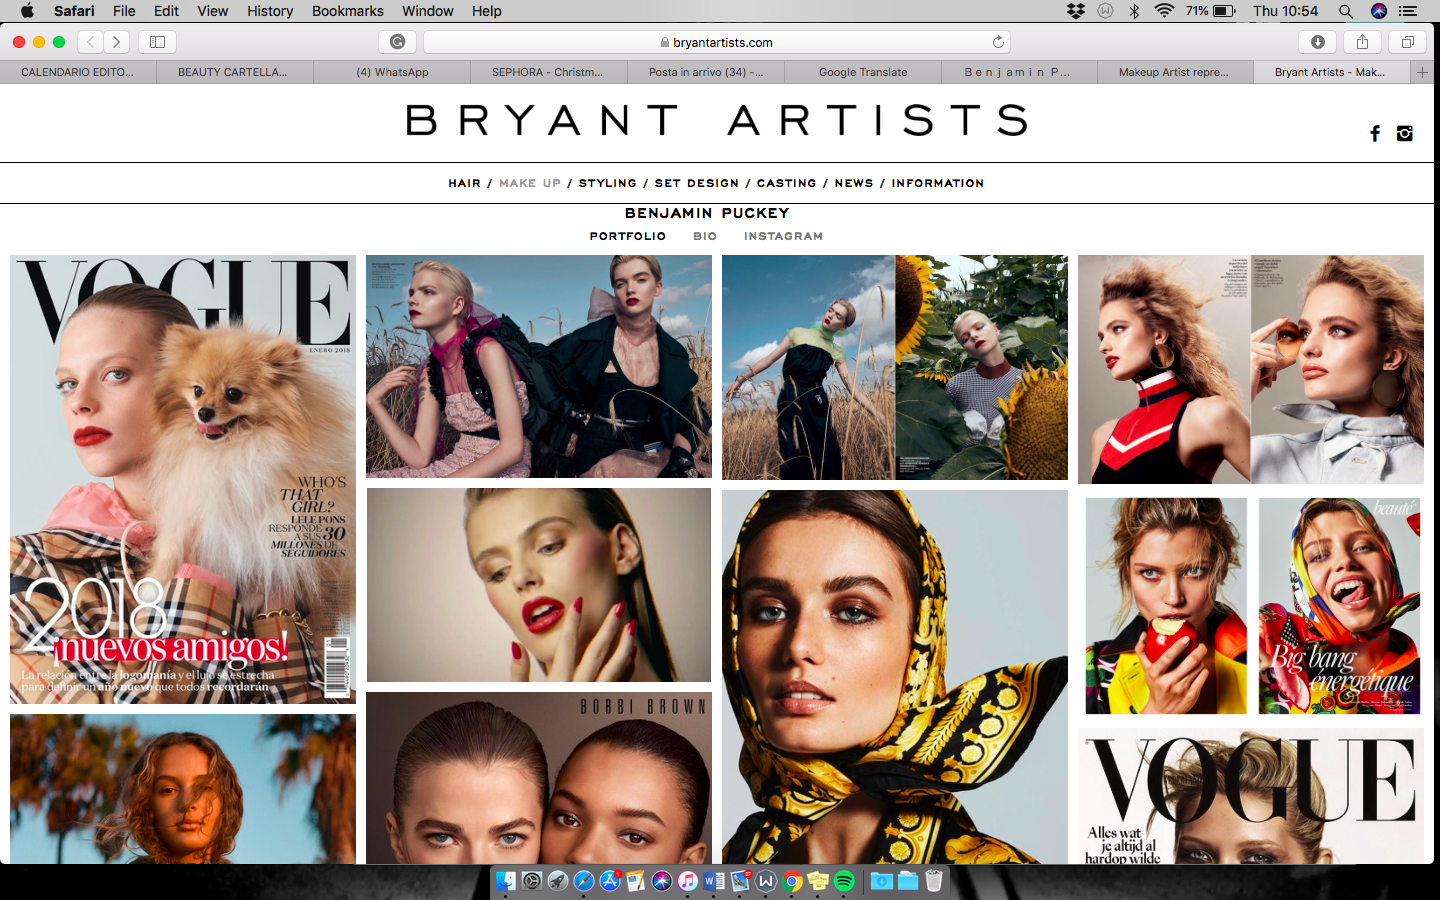Reload the page using the refresh icon

998,42
